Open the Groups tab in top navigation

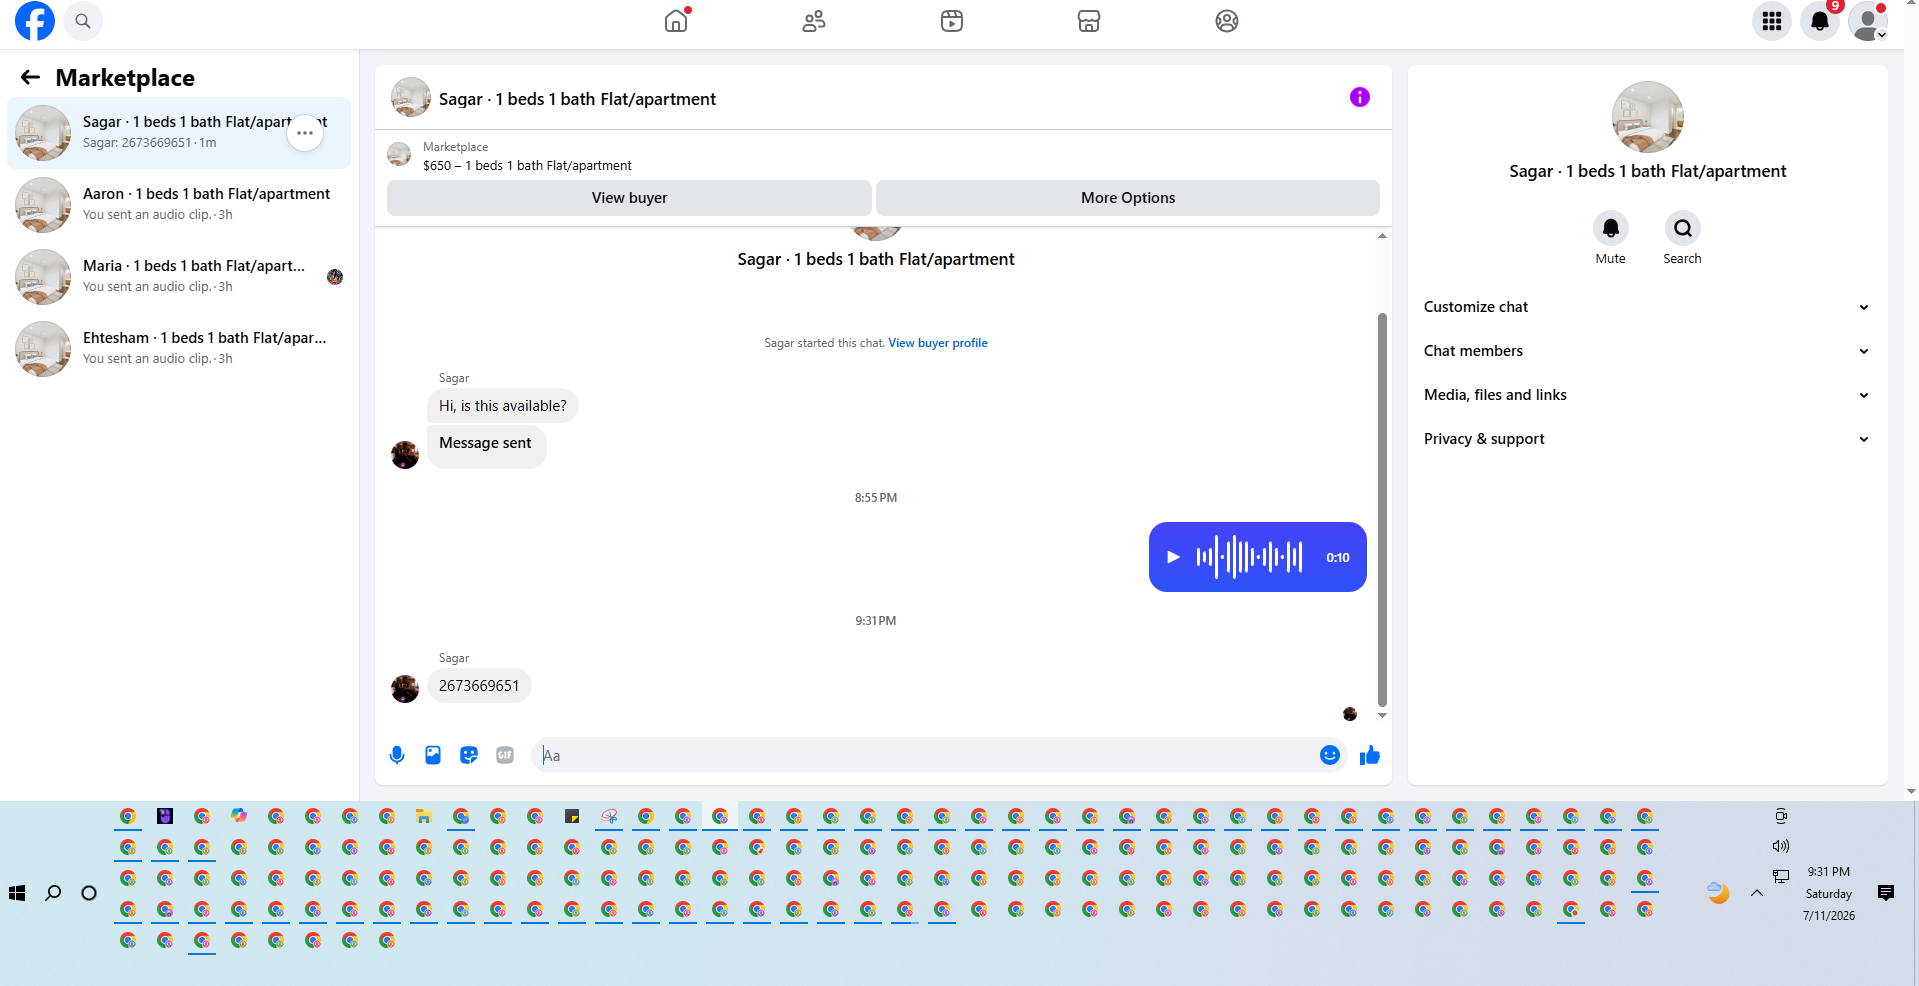[1227, 21]
